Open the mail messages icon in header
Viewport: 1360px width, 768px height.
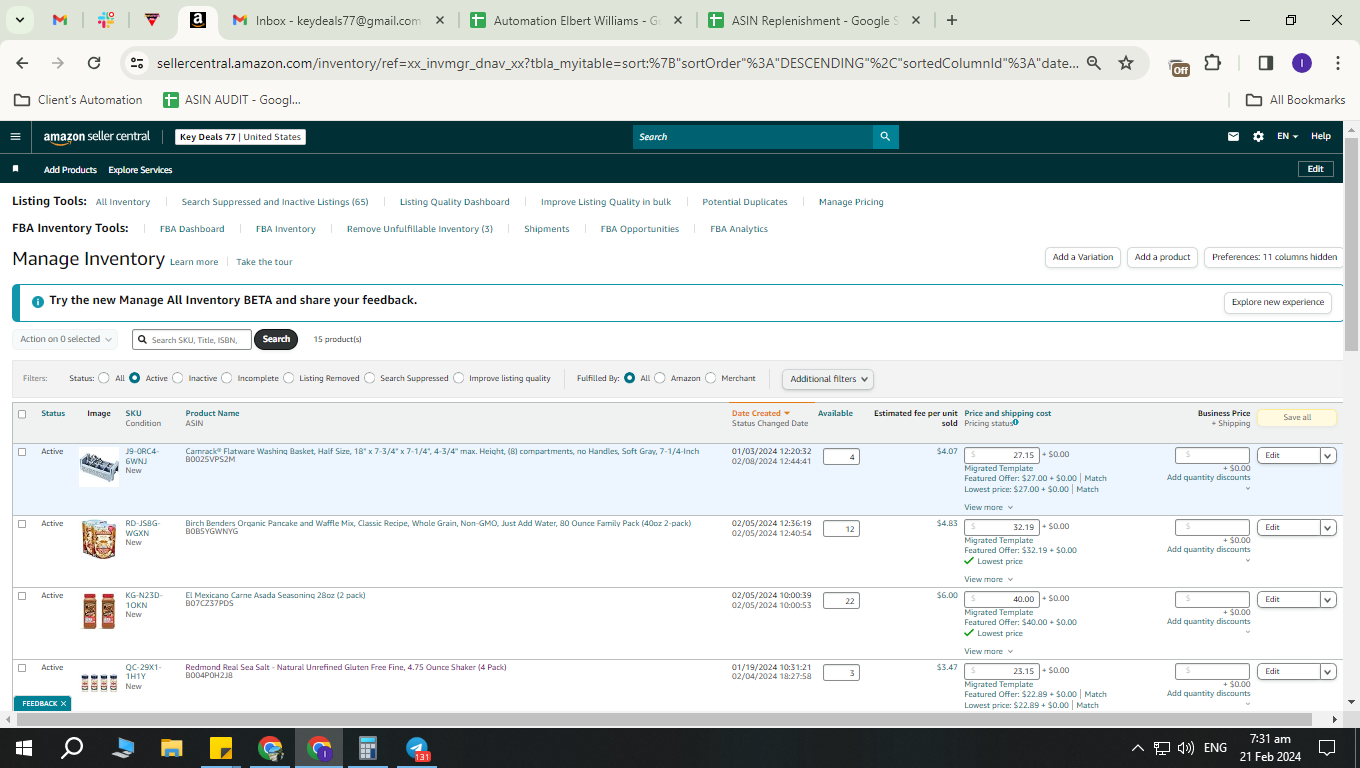click(1233, 137)
